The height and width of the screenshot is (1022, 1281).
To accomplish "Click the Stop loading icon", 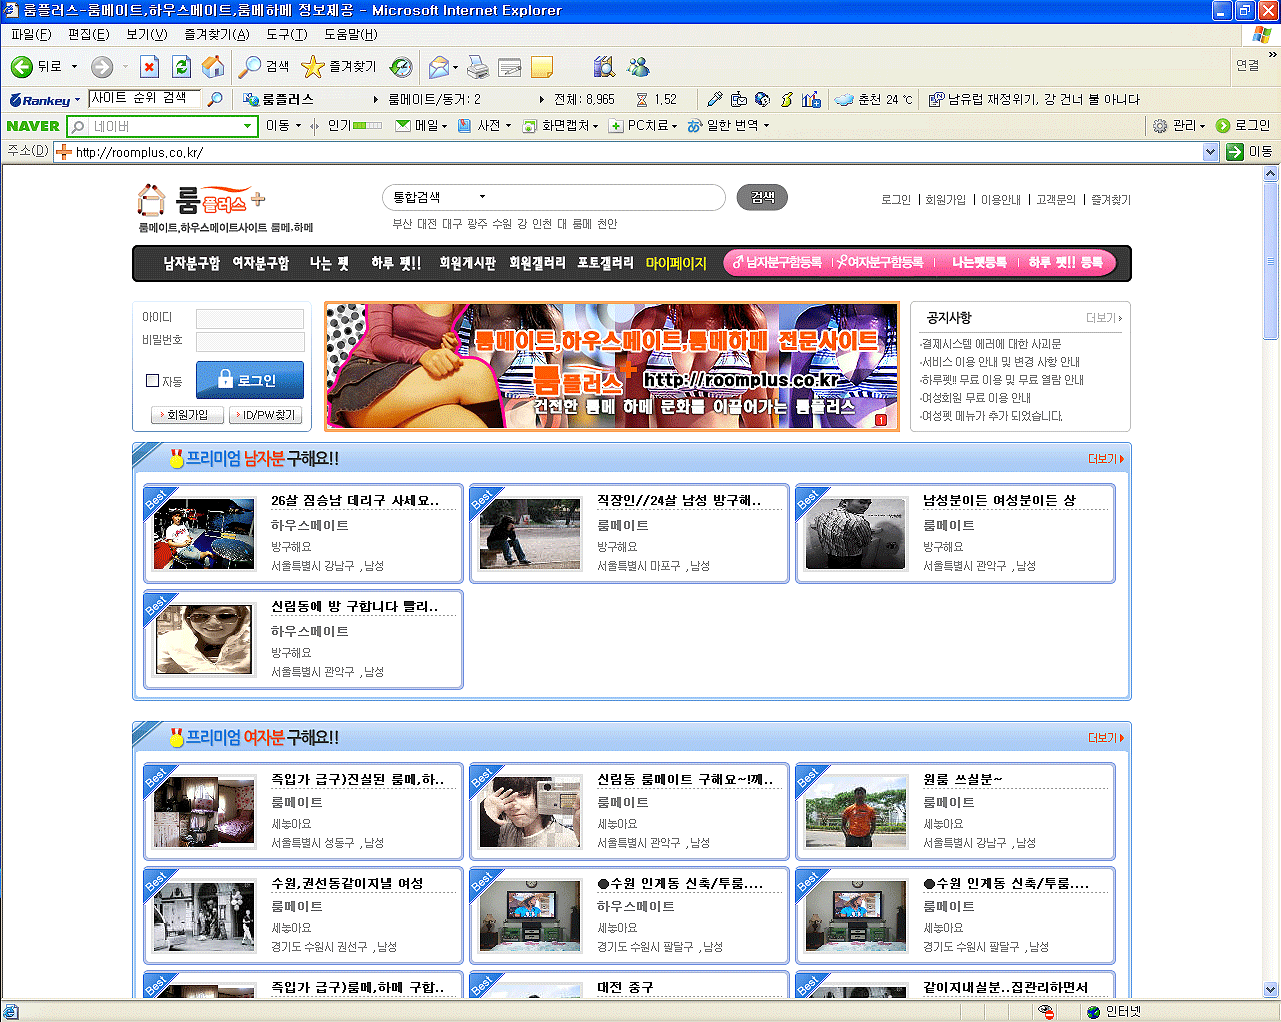I will pyautogui.click(x=149, y=67).
